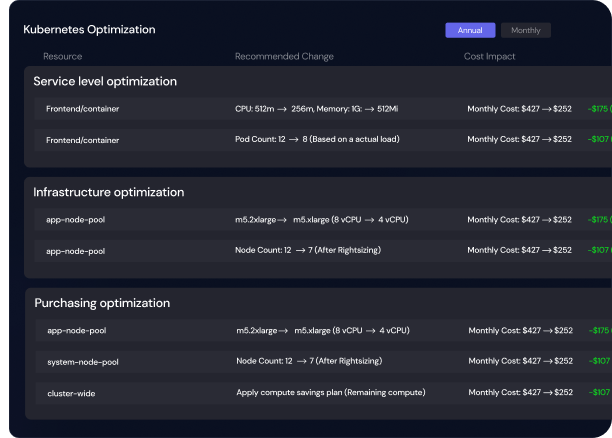Expand the Infrastructure optimization section
The width and height of the screenshot is (612, 438).
coord(109,192)
